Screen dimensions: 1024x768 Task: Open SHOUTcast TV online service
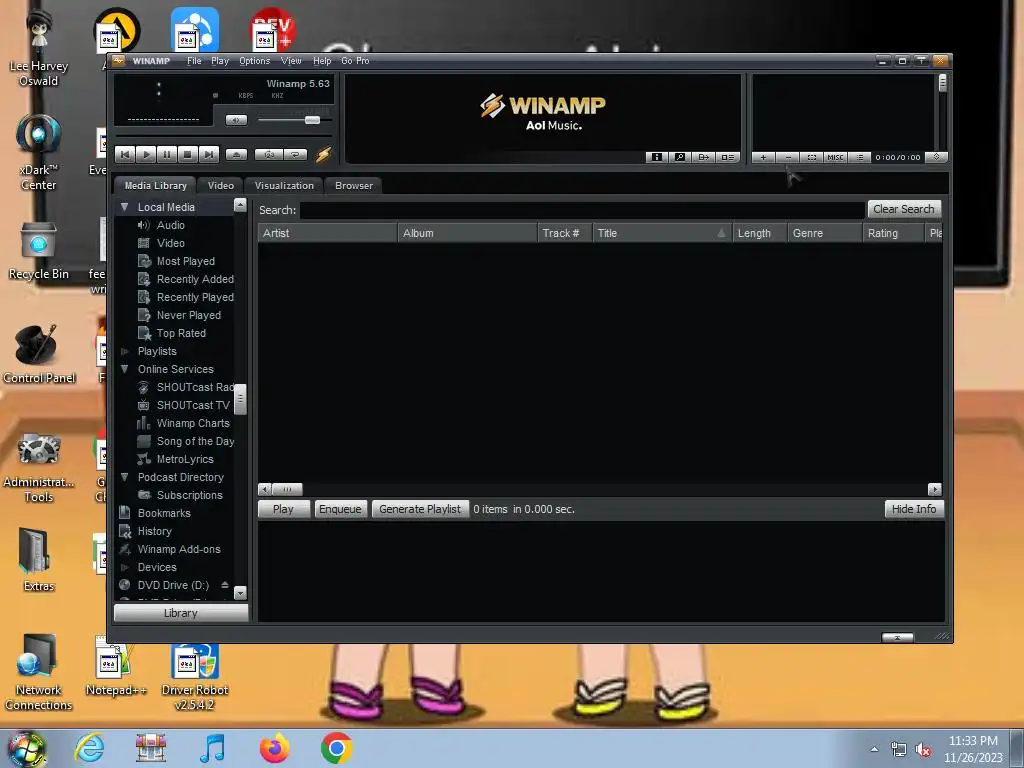point(193,406)
